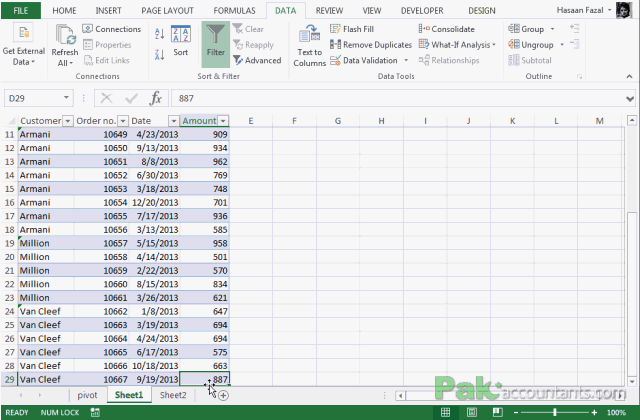
Task: Open Date column filter dropdown
Action: (x=173, y=121)
